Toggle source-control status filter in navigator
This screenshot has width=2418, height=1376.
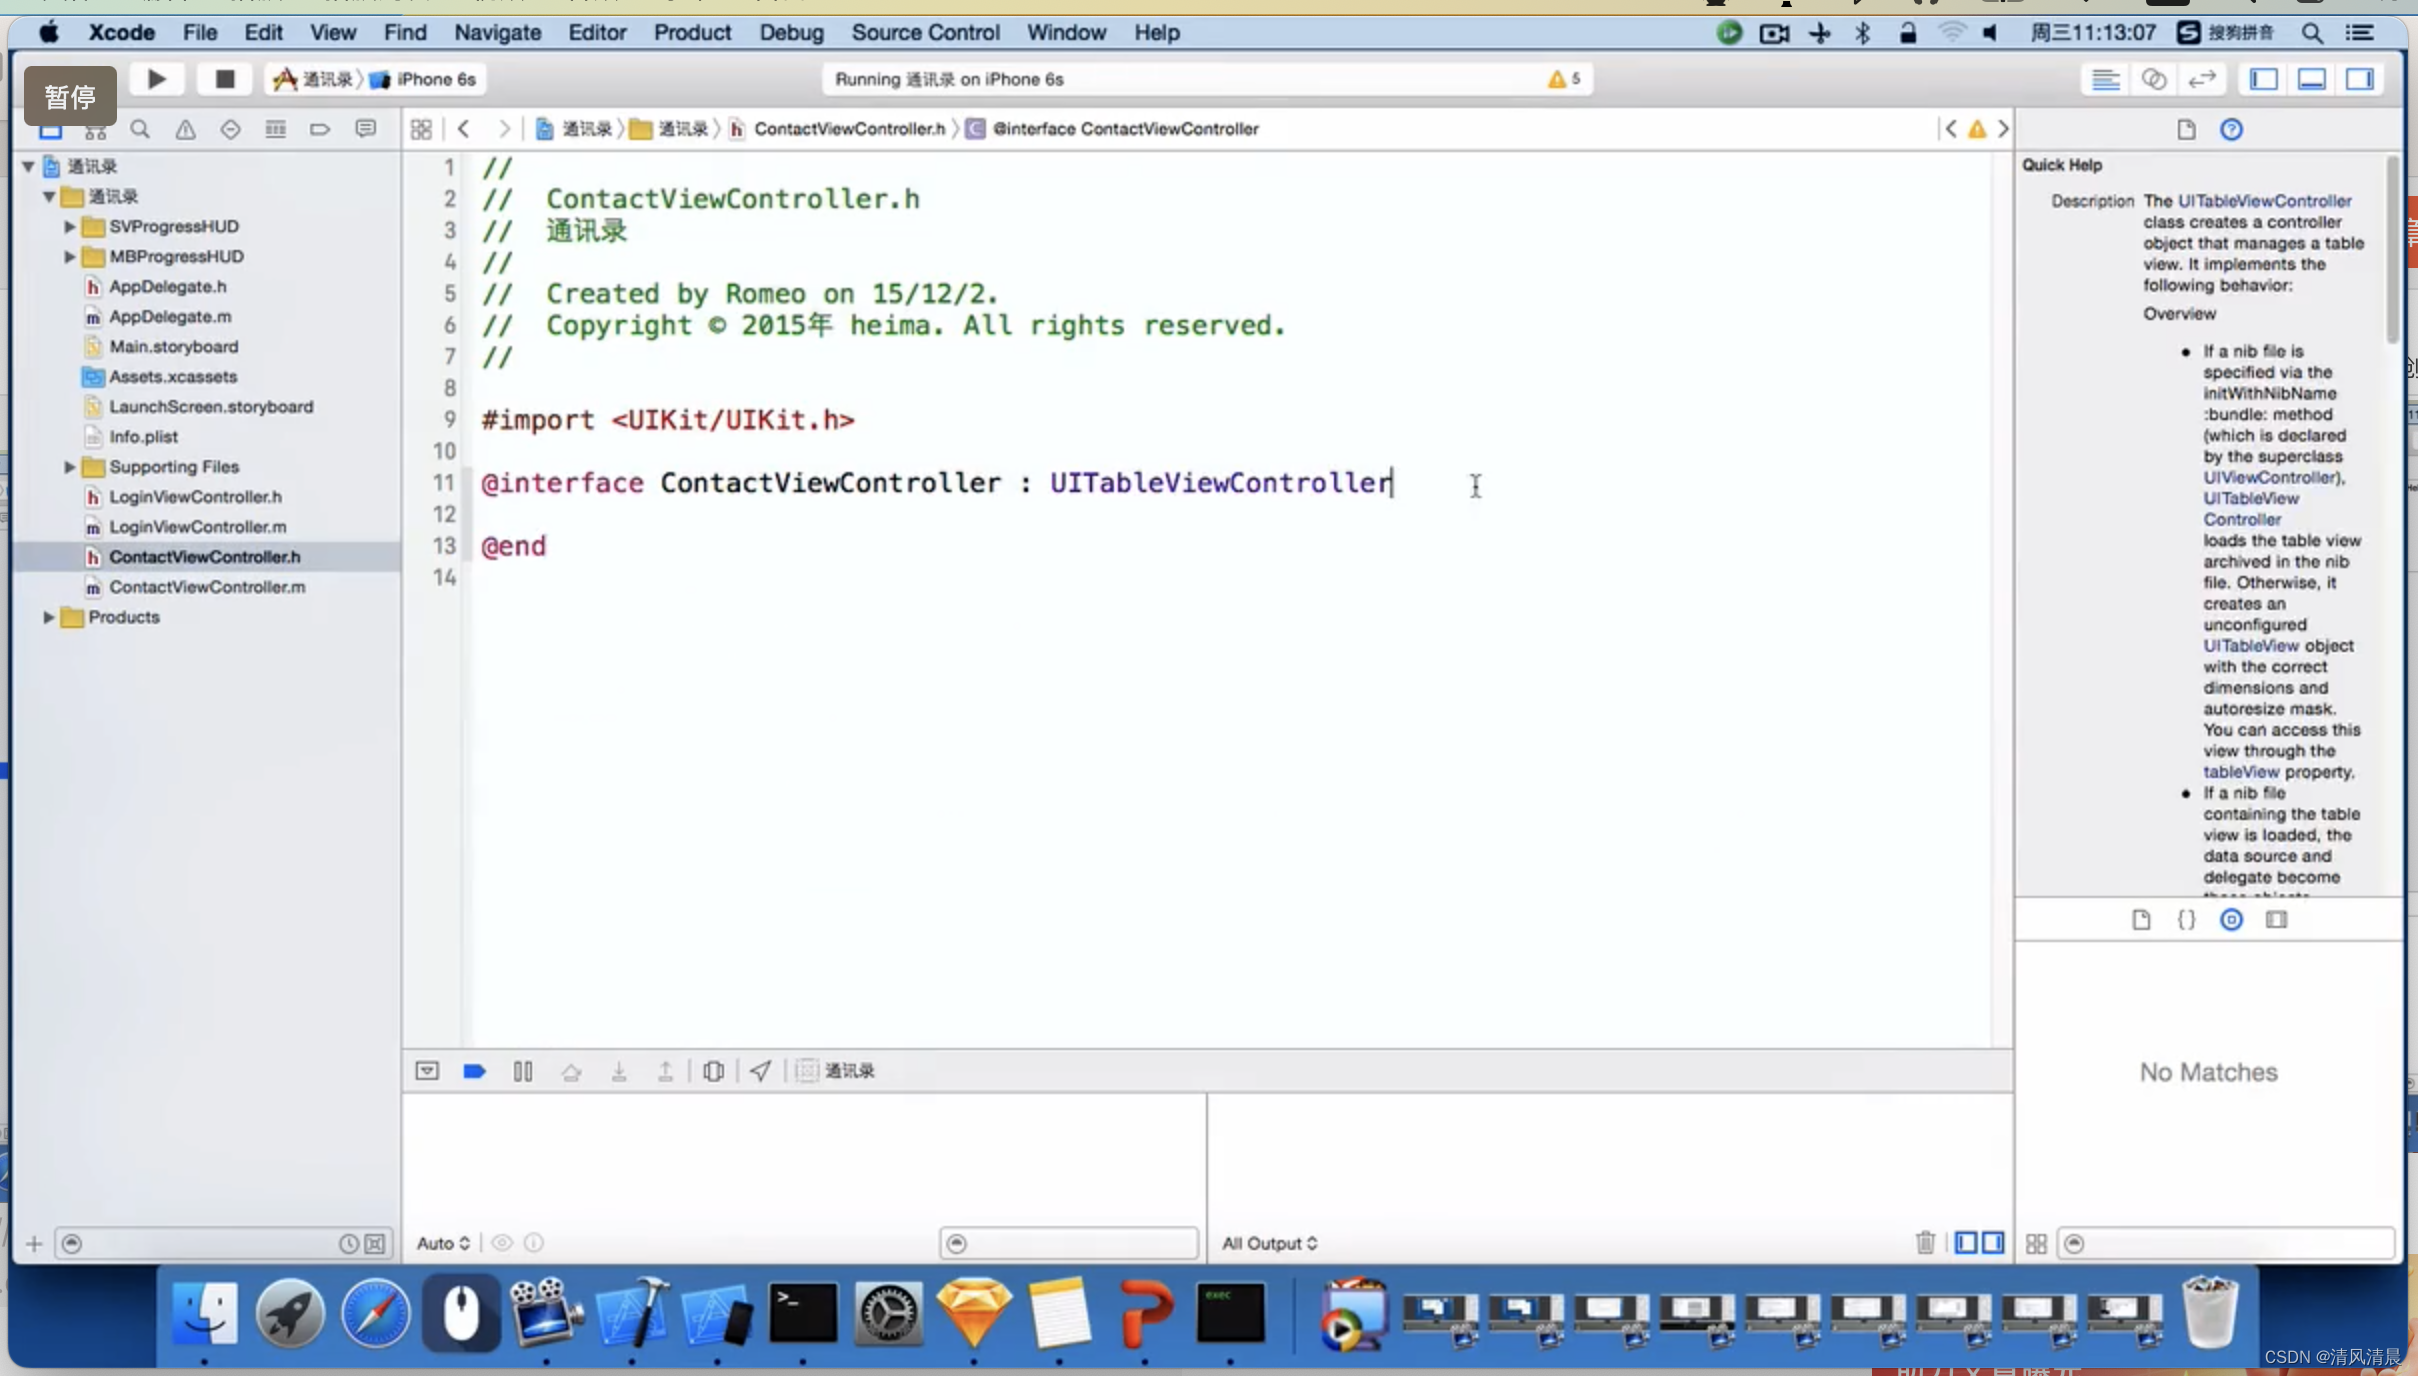pyautogui.click(x=375, y=1244)
